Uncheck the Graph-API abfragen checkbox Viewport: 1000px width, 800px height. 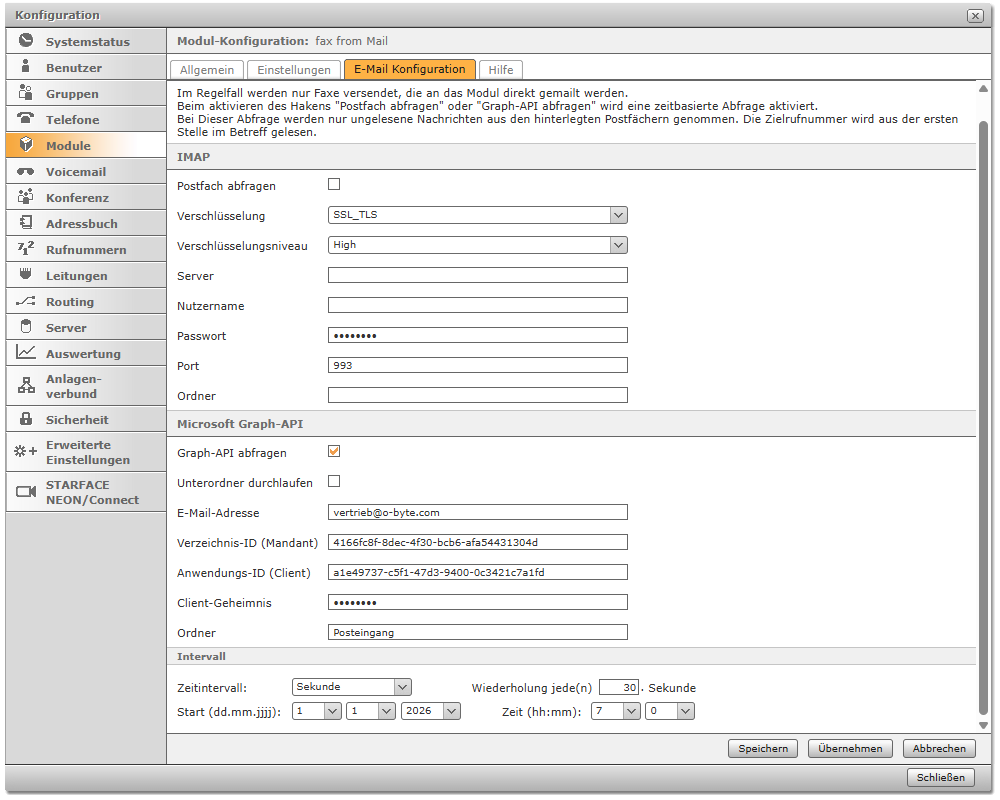click(334, 452)
